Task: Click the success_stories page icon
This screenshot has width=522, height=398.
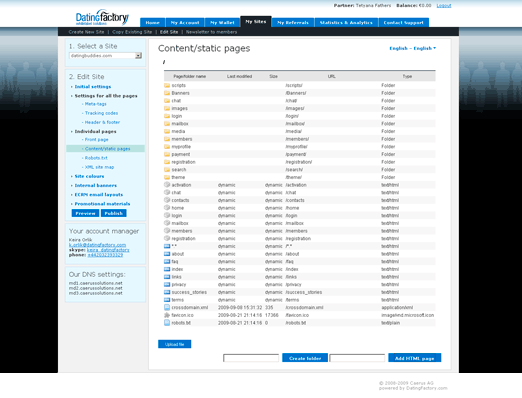Action: 167,292
